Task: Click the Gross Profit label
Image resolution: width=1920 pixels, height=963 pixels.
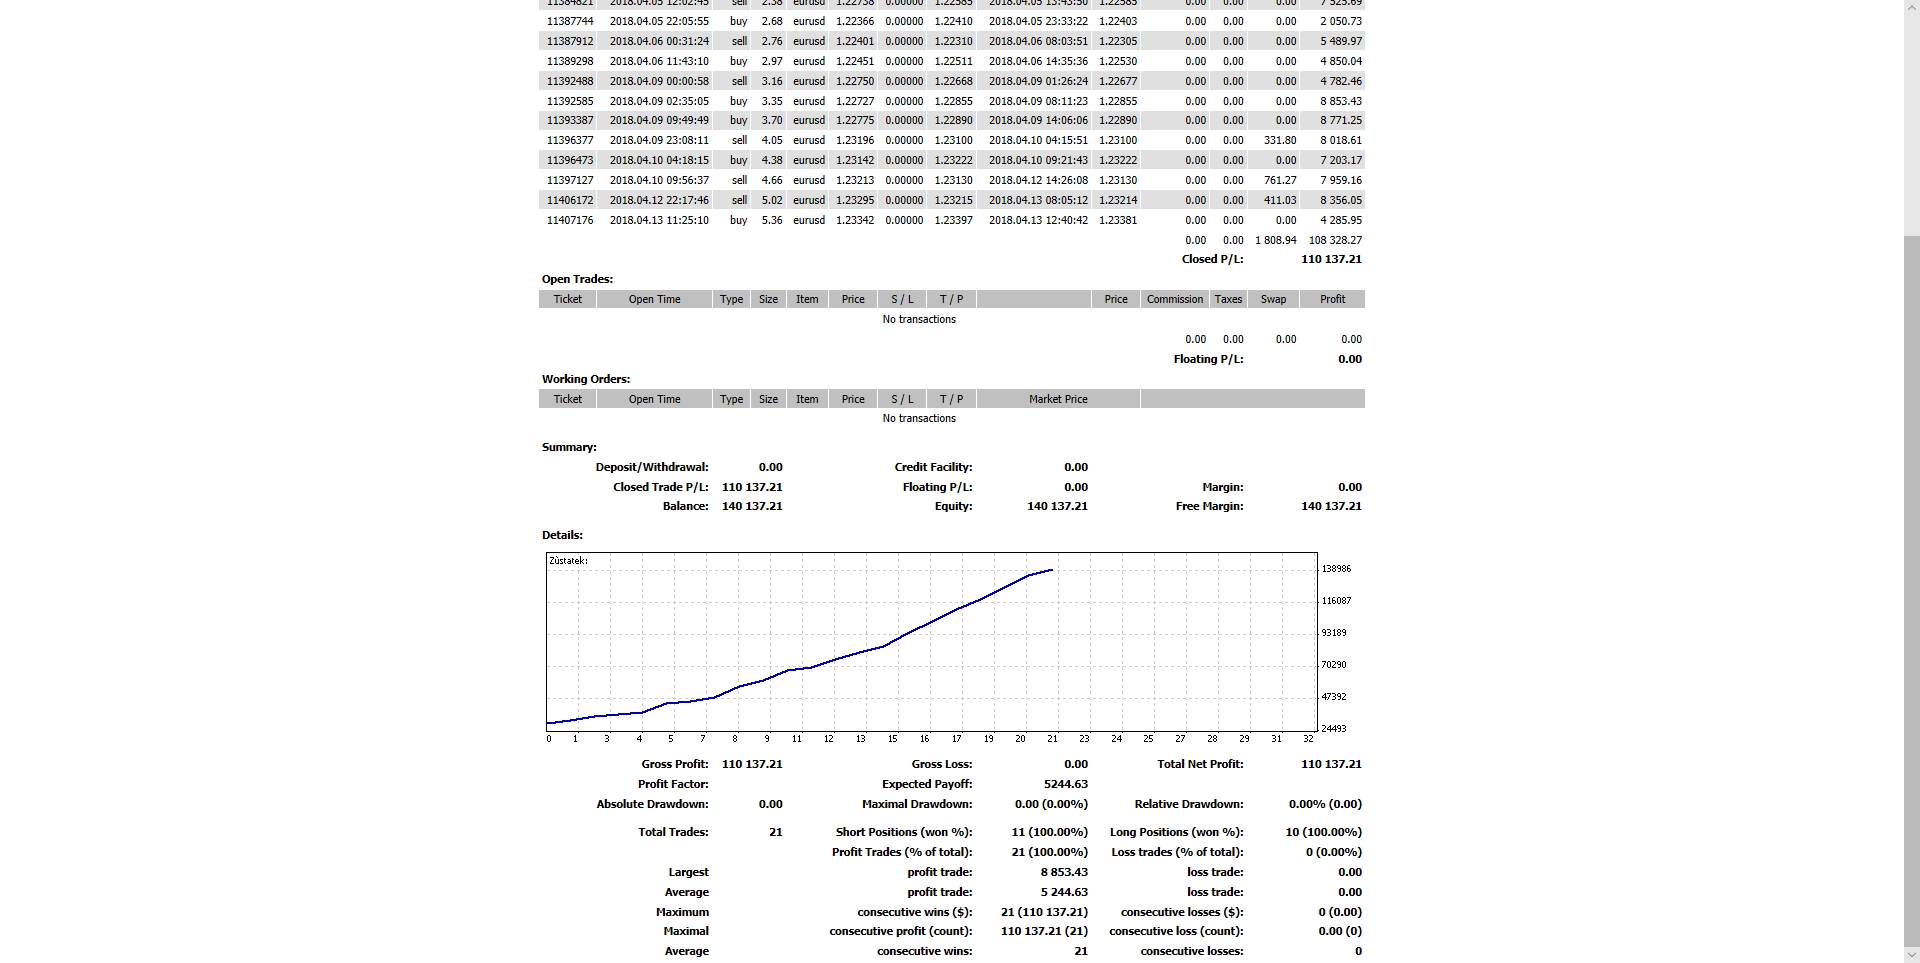Action: point(675,764)
